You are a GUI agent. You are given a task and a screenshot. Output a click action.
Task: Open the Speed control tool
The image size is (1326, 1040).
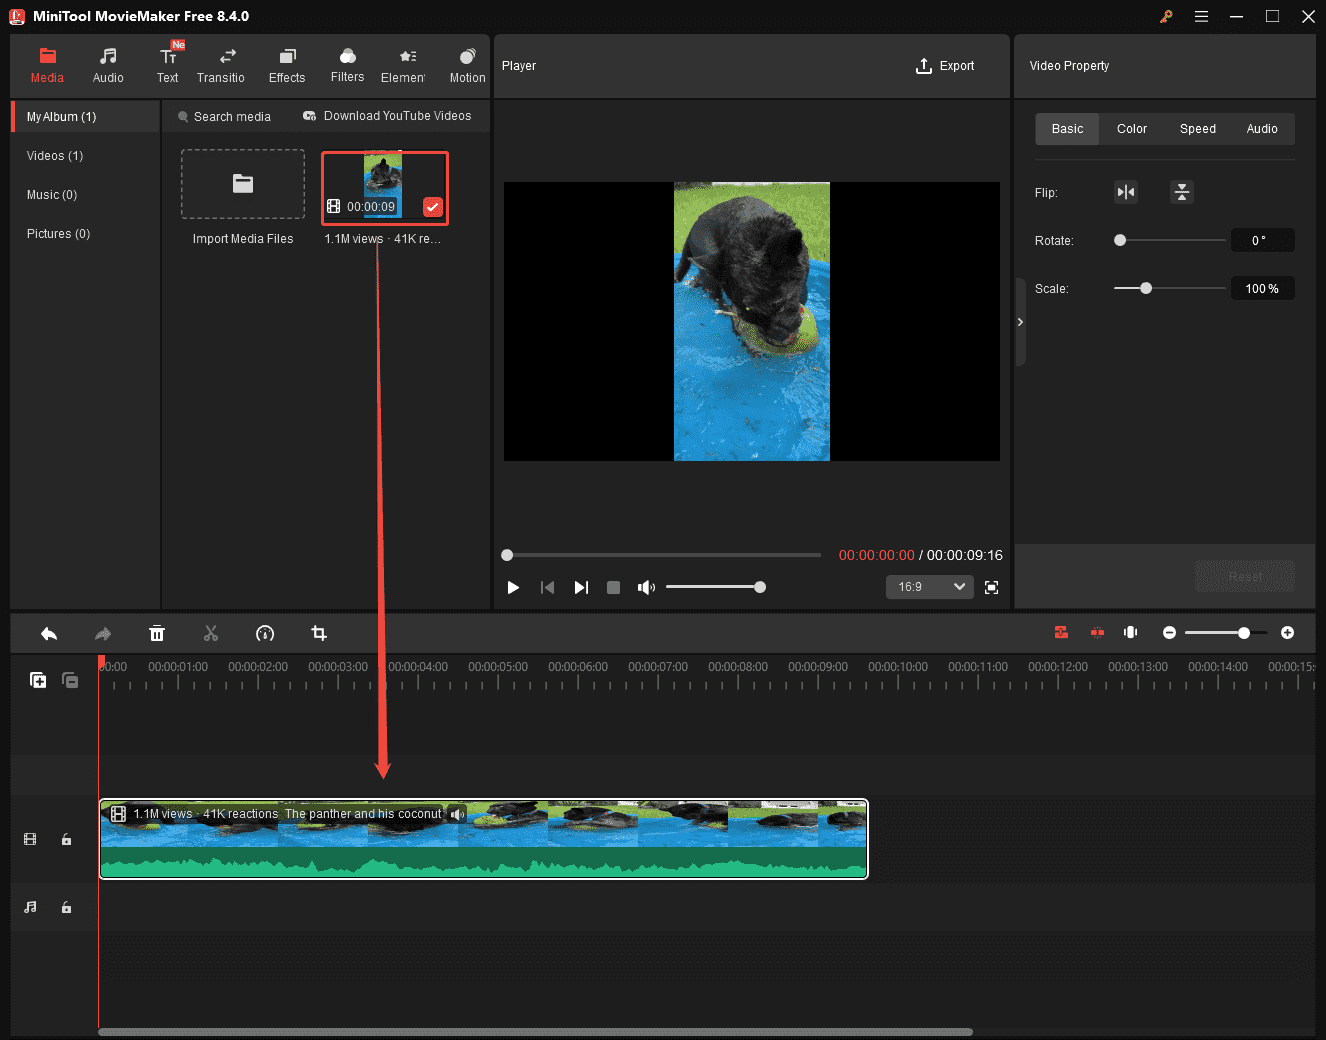[264, 633]
